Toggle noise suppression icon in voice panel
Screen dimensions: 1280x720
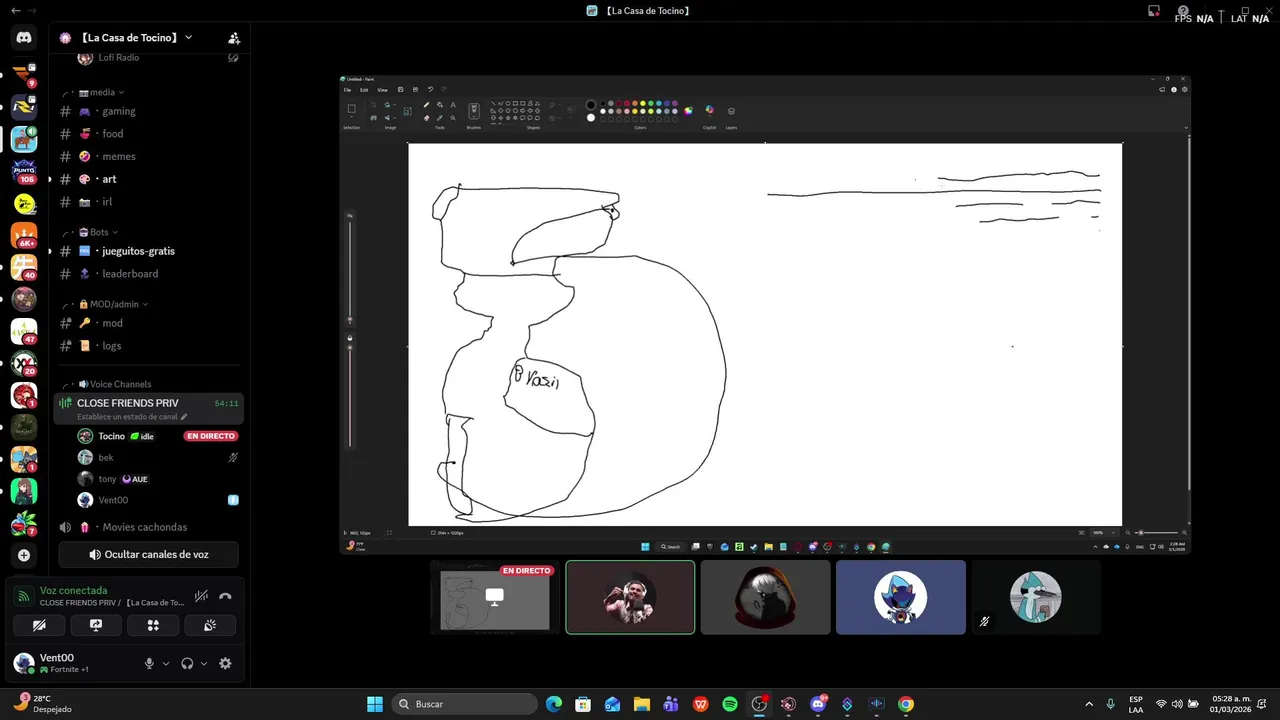[x=201, y=596]
